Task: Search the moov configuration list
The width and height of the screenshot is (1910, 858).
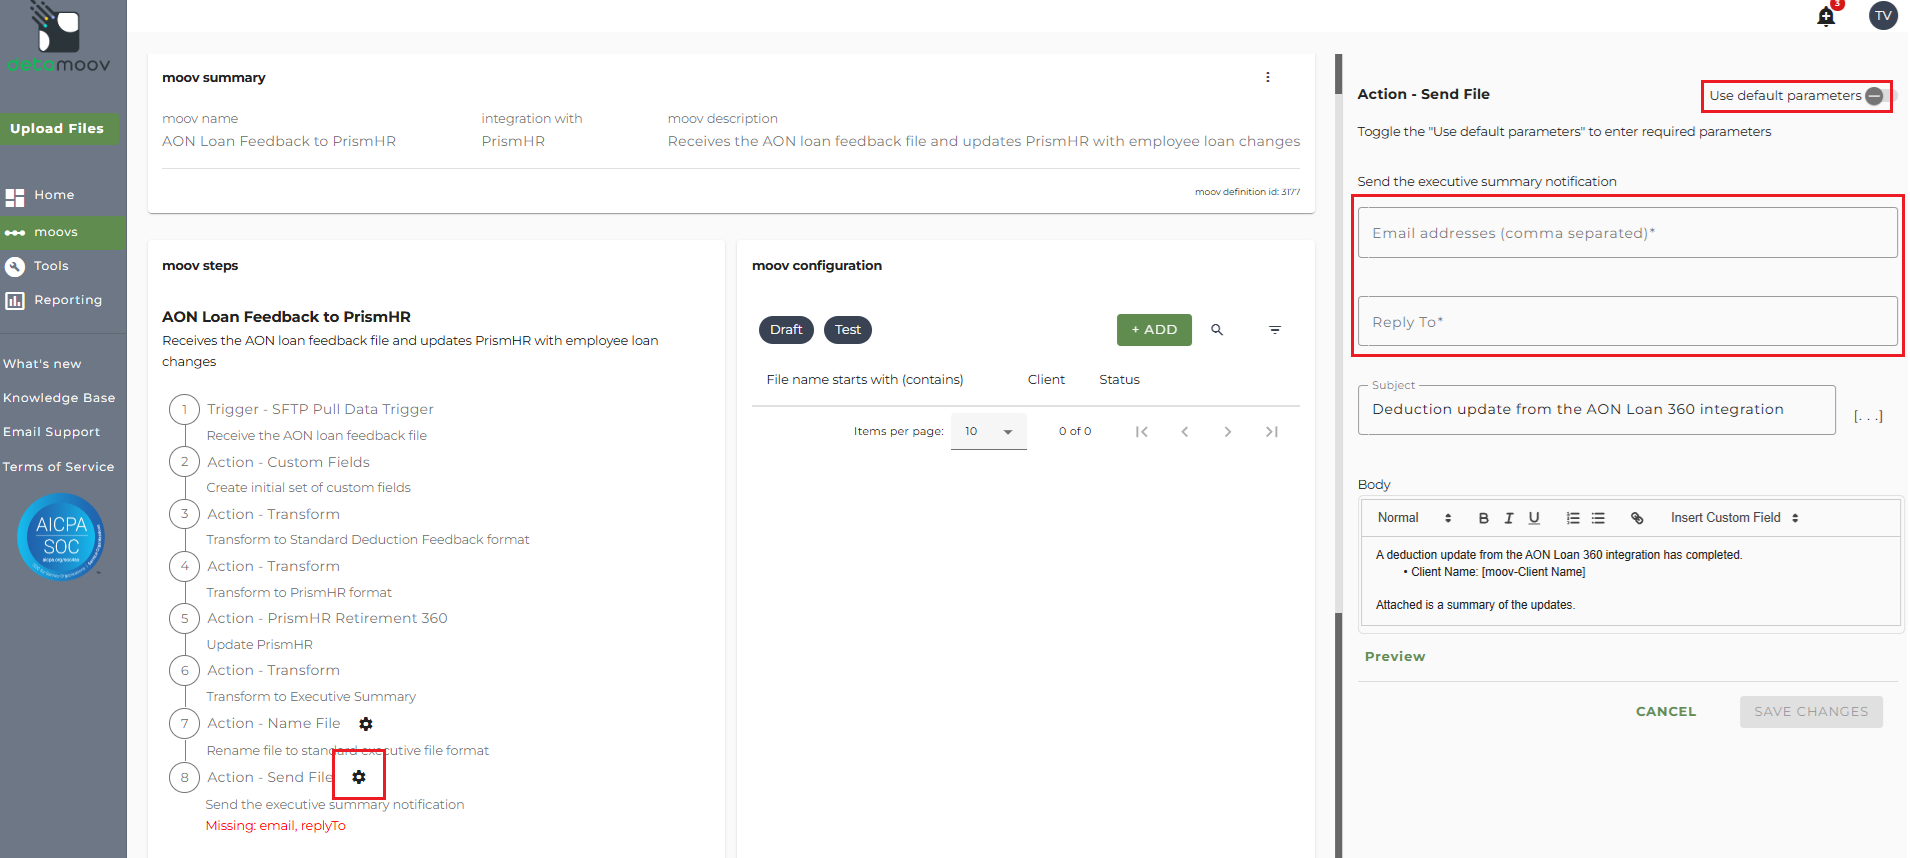Action: [1217, 330]
